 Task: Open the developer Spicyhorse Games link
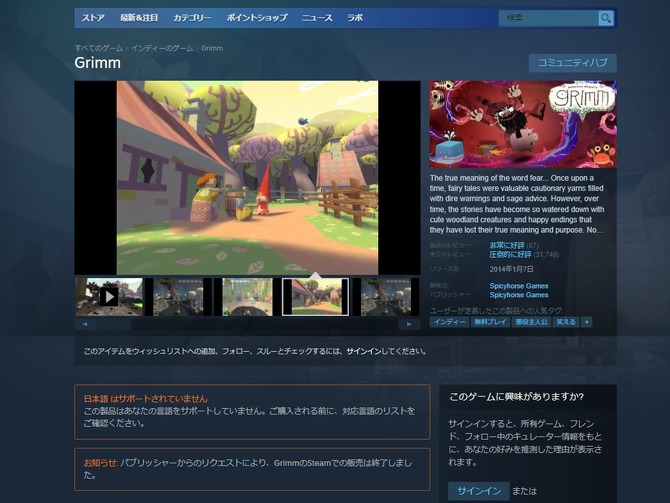point(519,286)
